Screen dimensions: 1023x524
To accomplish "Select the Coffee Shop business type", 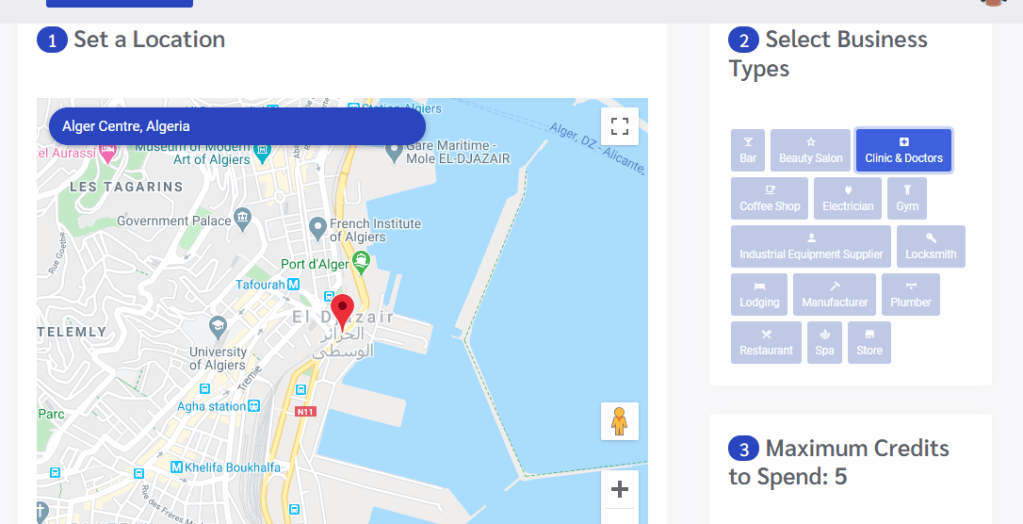I will [769, 198].
